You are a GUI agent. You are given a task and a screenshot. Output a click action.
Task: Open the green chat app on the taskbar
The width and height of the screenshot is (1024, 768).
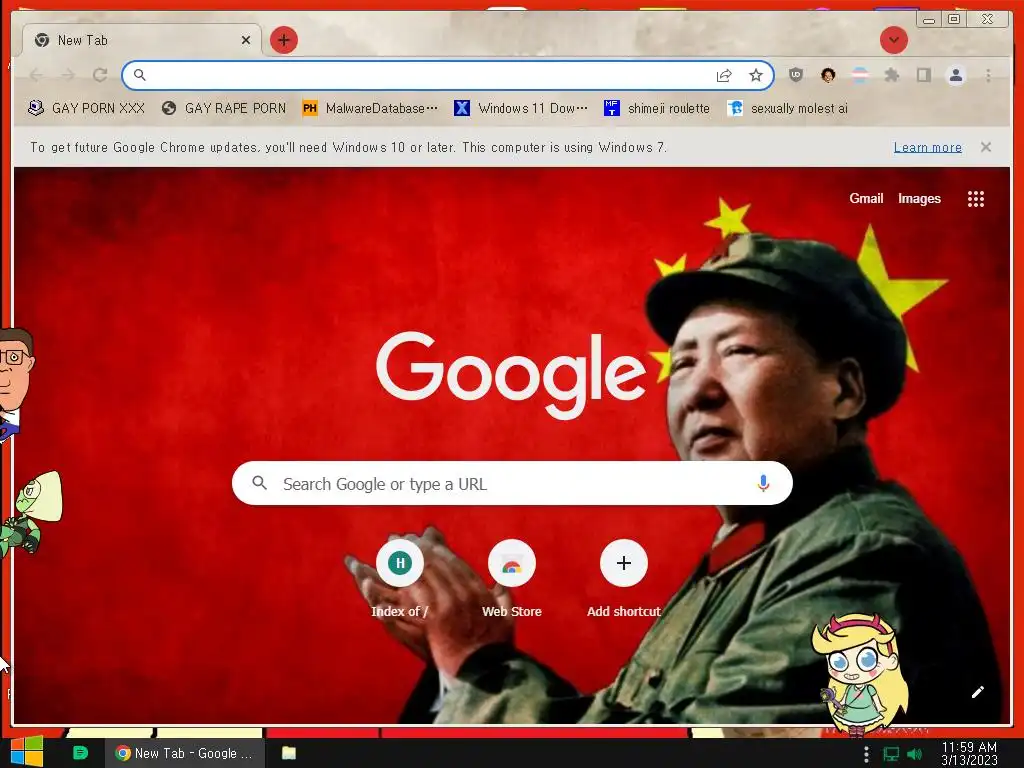[80, 753]
